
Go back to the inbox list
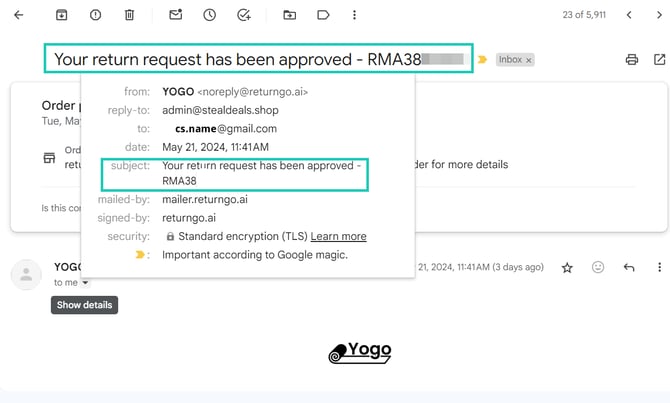tap(19, 15)
